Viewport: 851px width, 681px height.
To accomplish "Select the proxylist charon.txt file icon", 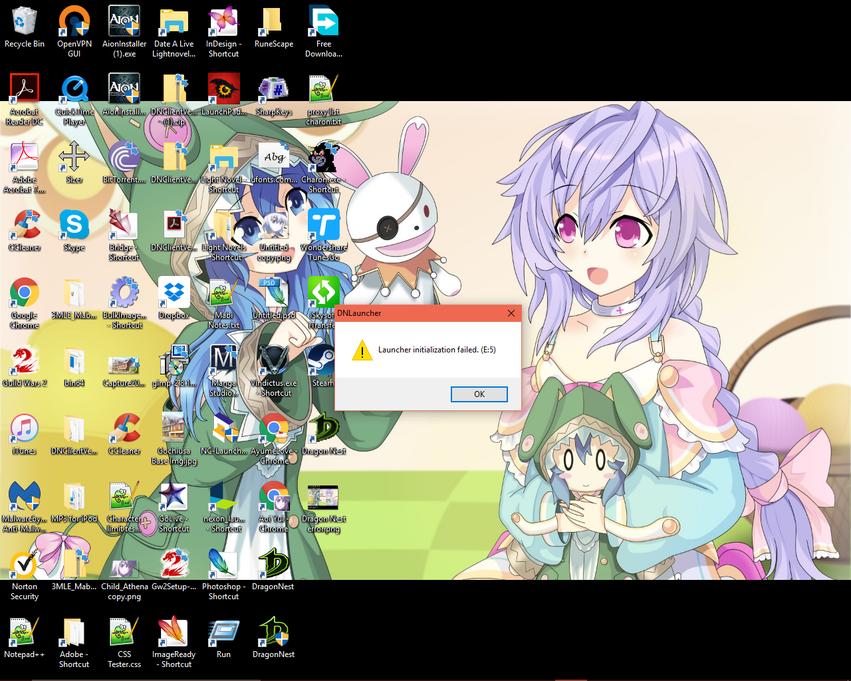I will 323,88.
